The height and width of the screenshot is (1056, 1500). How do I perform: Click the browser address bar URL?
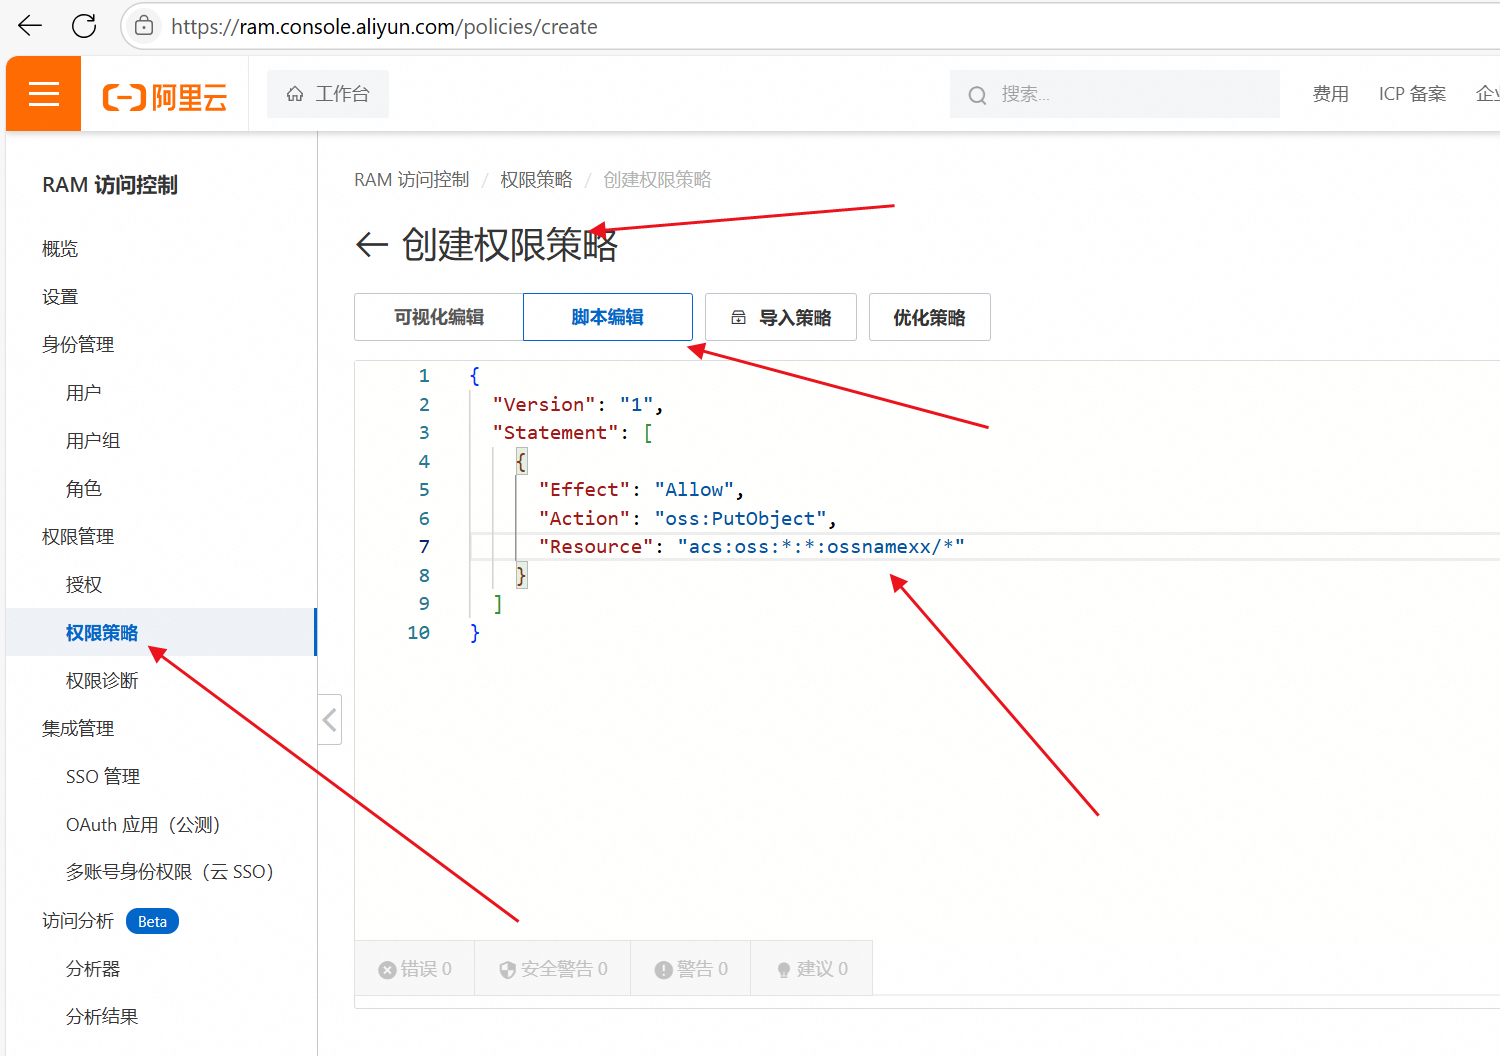pyautogui.click(x=384, y=27)
